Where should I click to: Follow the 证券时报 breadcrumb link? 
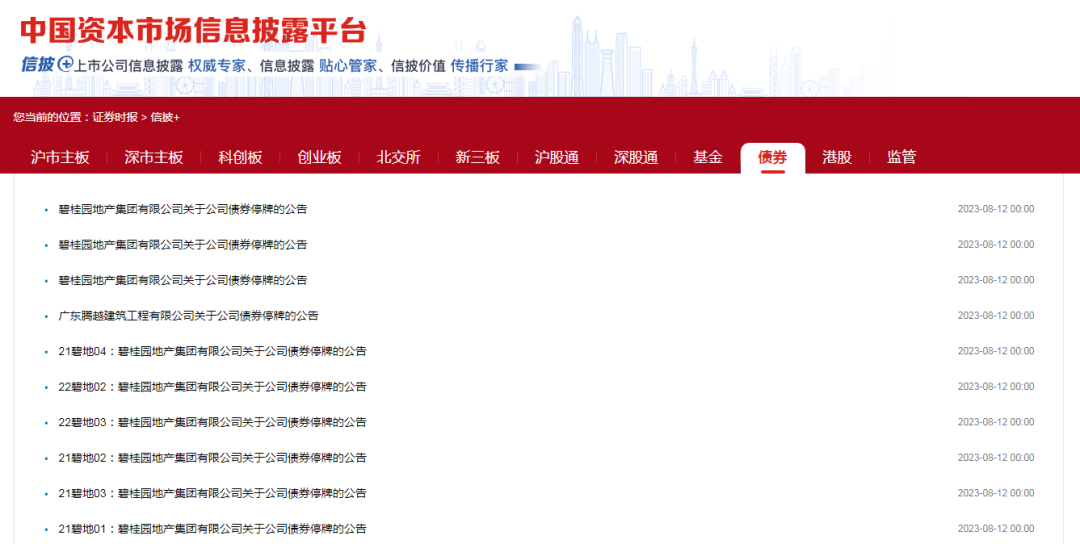pyautogui.click(x=115, y=117)
